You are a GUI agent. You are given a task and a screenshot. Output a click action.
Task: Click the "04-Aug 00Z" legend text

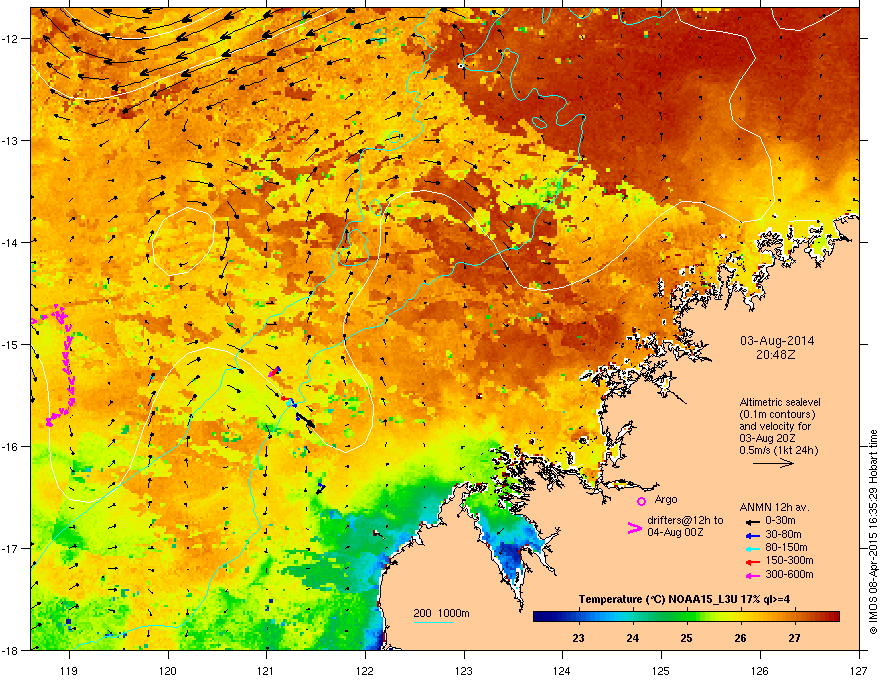click(x=675, y=532)
